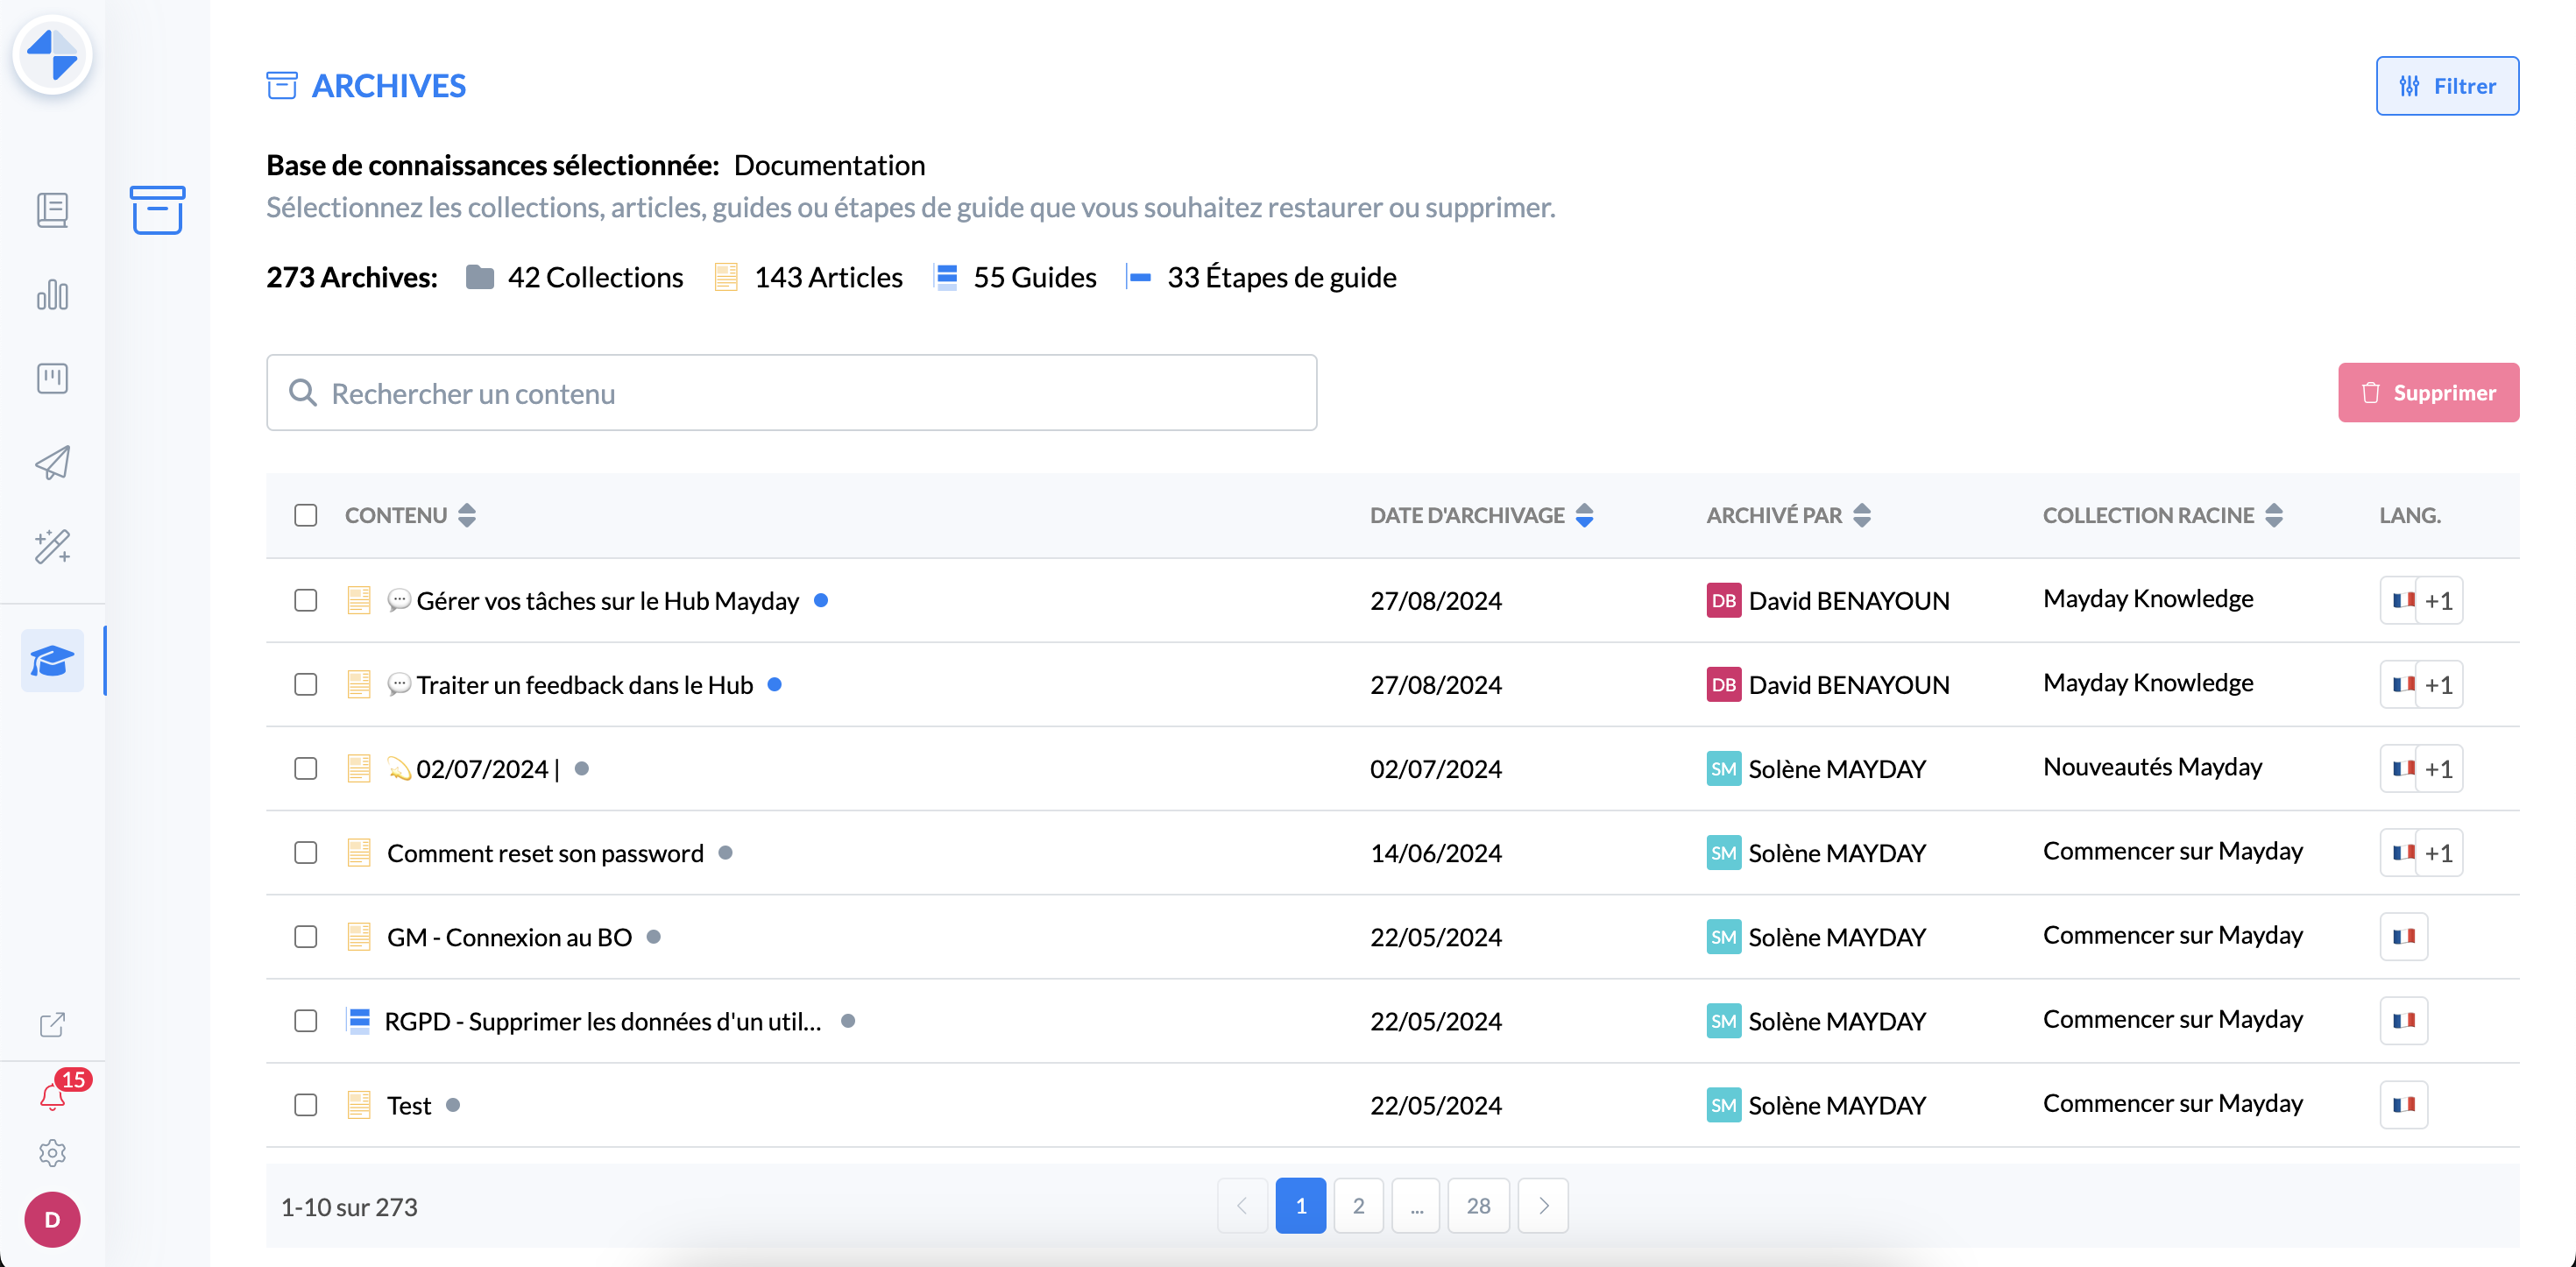Viewport: 2576px width, 1267px height.
Task: Open notifications bell with 15 badge
Action: tap(52, 1096)
